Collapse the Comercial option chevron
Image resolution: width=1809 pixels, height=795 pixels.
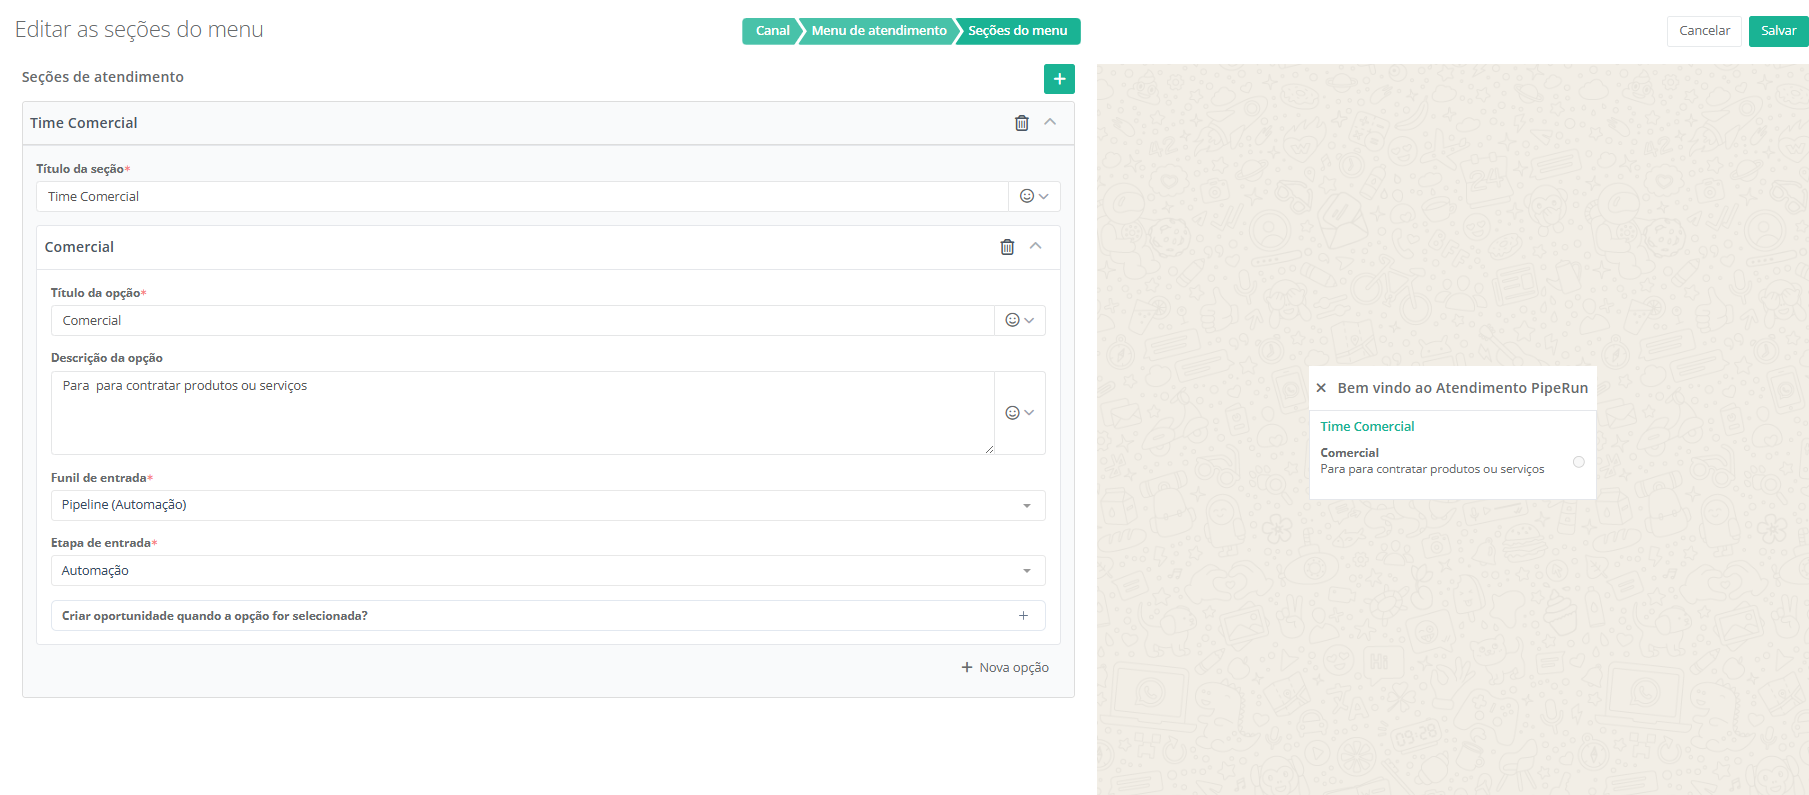[x=1036, y=246]
